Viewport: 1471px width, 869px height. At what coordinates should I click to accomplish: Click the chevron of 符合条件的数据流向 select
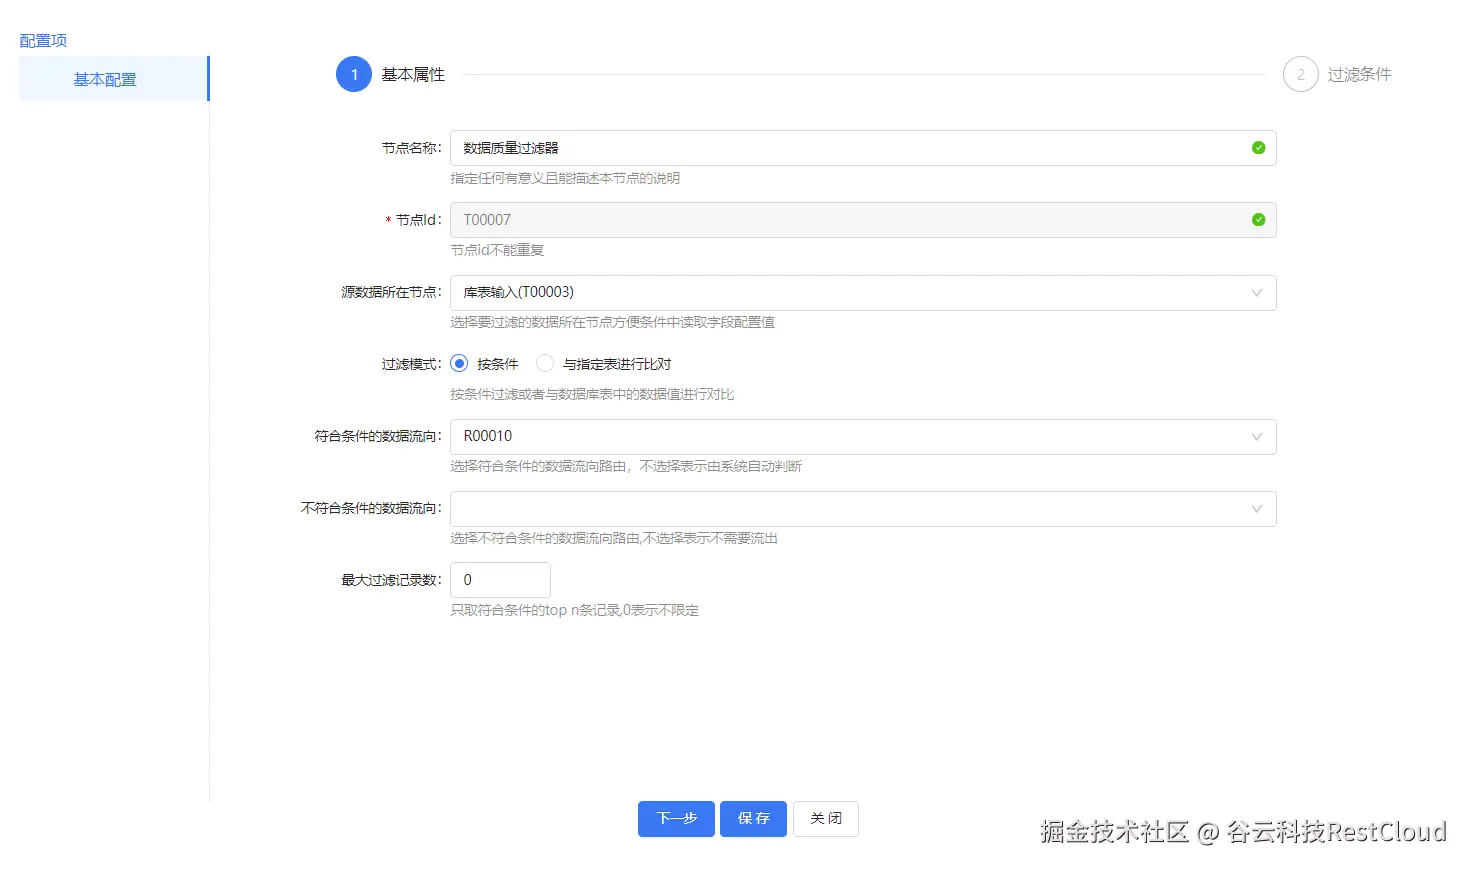(x=1257, y=437)
